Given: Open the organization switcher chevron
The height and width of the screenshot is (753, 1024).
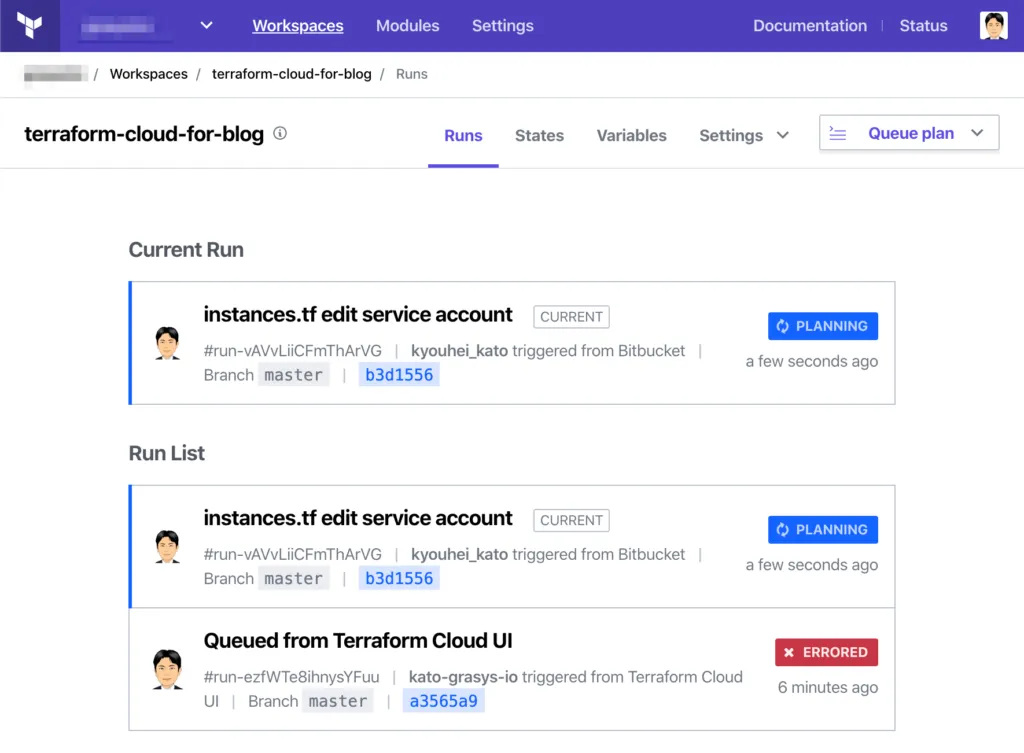Looking at the screenshot, I should pos(206,25).
